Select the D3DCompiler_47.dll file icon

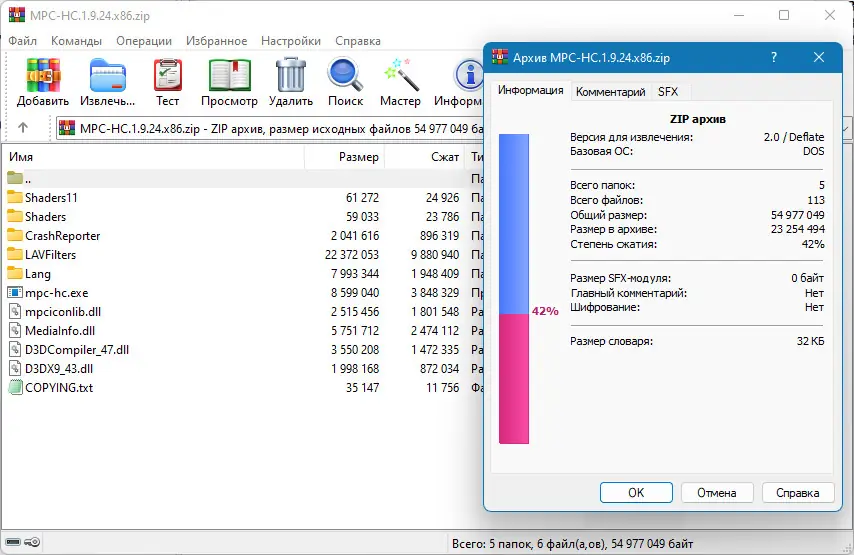(x=15, y=350)
